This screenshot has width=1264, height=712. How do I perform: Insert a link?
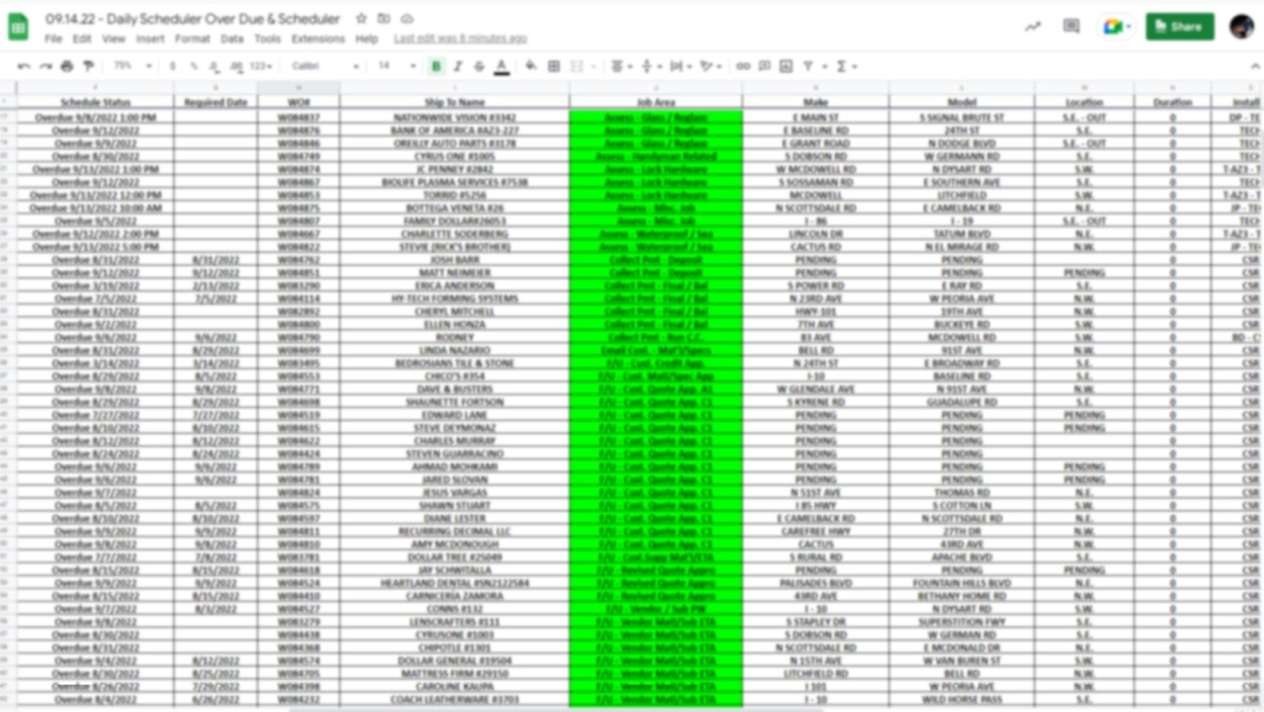743,66
